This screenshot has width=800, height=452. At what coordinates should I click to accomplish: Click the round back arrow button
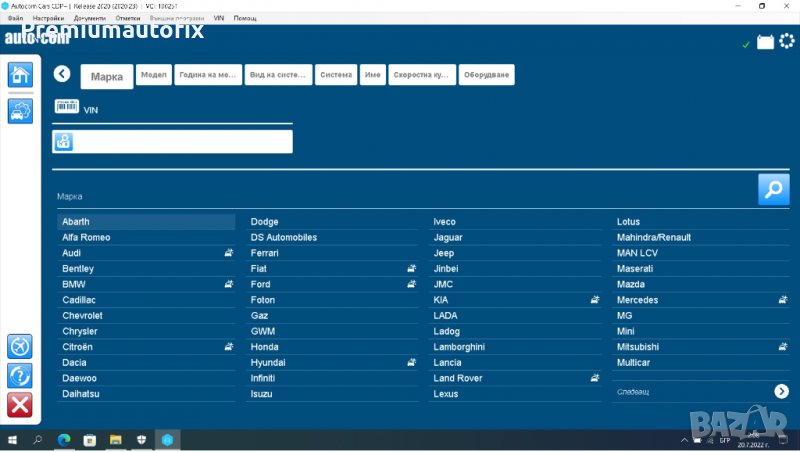coord(62,74)
